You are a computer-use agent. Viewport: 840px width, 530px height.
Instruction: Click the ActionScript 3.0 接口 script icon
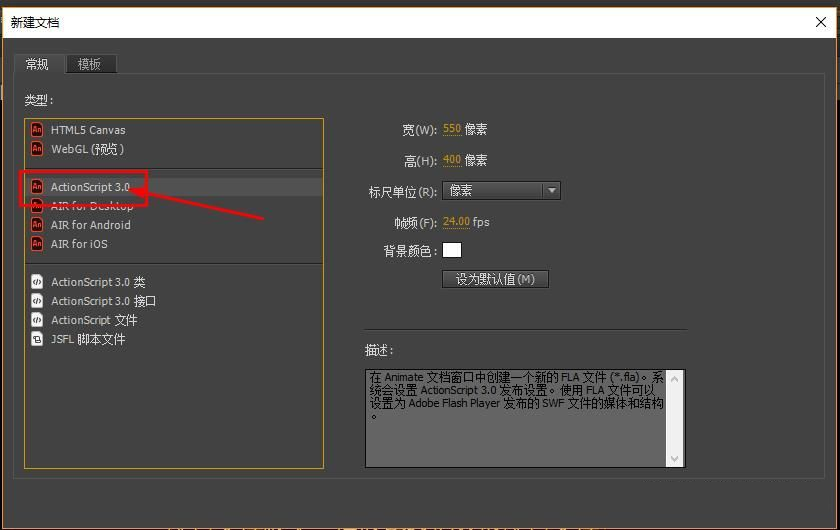point(37,301)
